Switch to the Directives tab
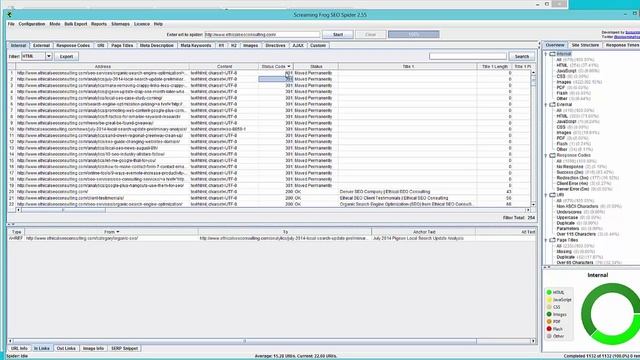Image resolution: width=640 pixels, height=360 pixels. 276,45
